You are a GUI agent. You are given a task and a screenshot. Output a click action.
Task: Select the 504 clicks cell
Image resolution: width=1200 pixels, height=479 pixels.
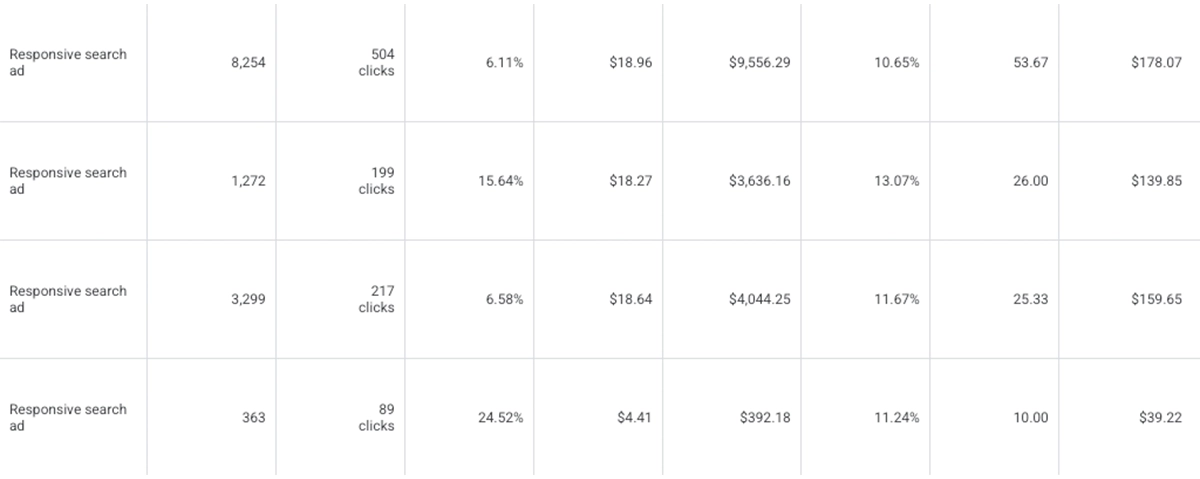pyautogui.click(x=376, y=63)
